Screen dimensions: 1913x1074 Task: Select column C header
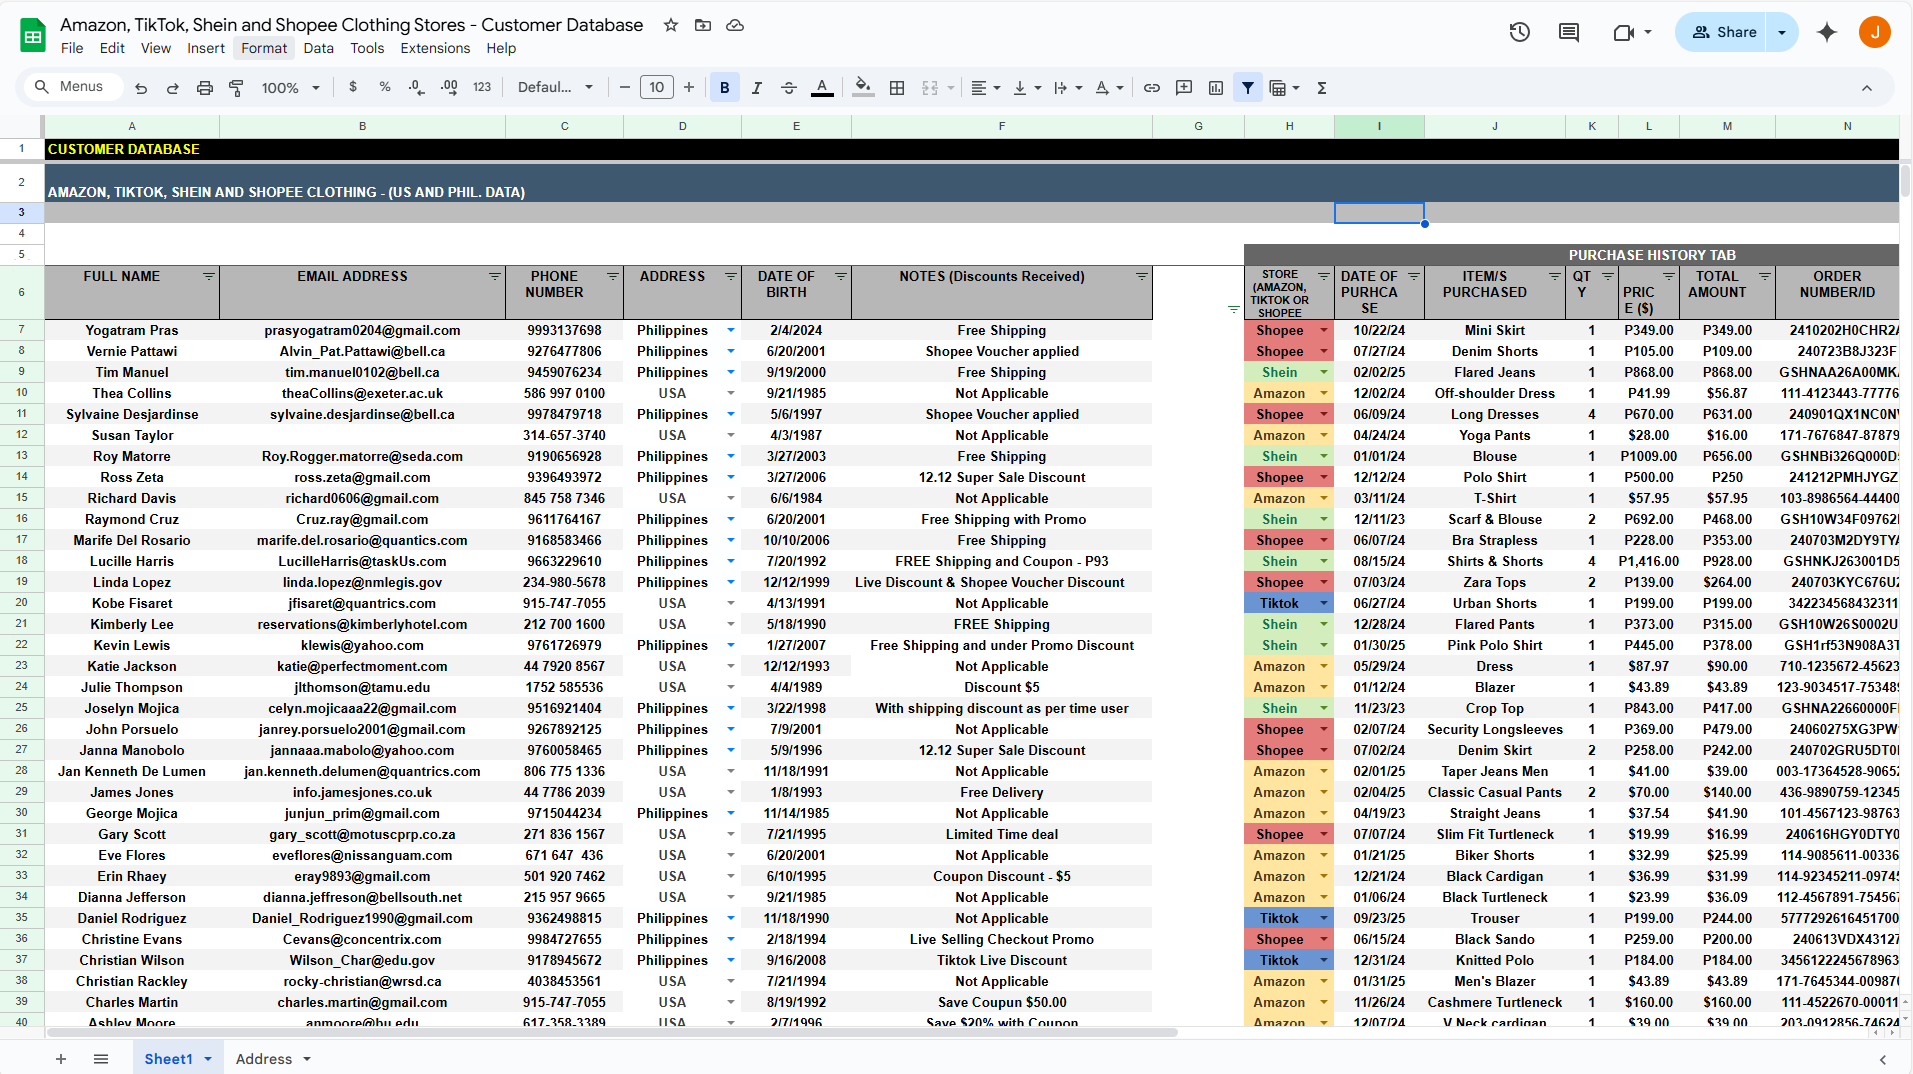pyautogui.click(x=564, y=126)
